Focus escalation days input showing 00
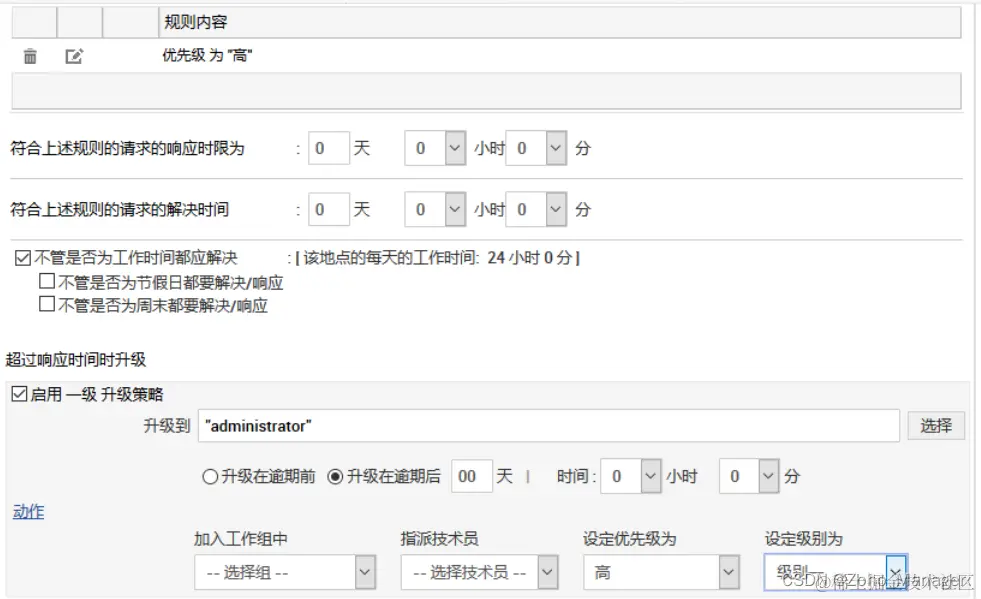Viewport: 981px width, 599px height. pyautogui.click(x=472, y=476)
